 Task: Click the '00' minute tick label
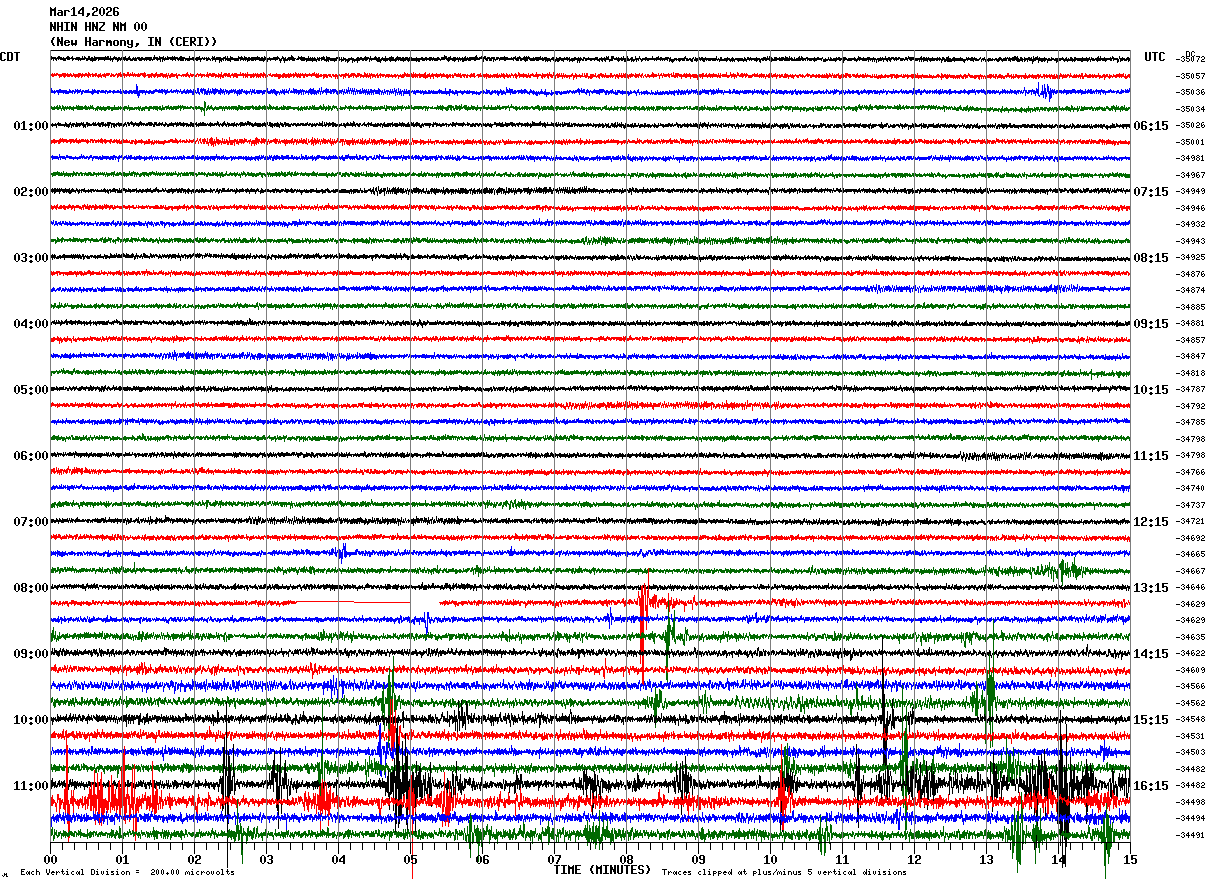(x=51, y=859)
